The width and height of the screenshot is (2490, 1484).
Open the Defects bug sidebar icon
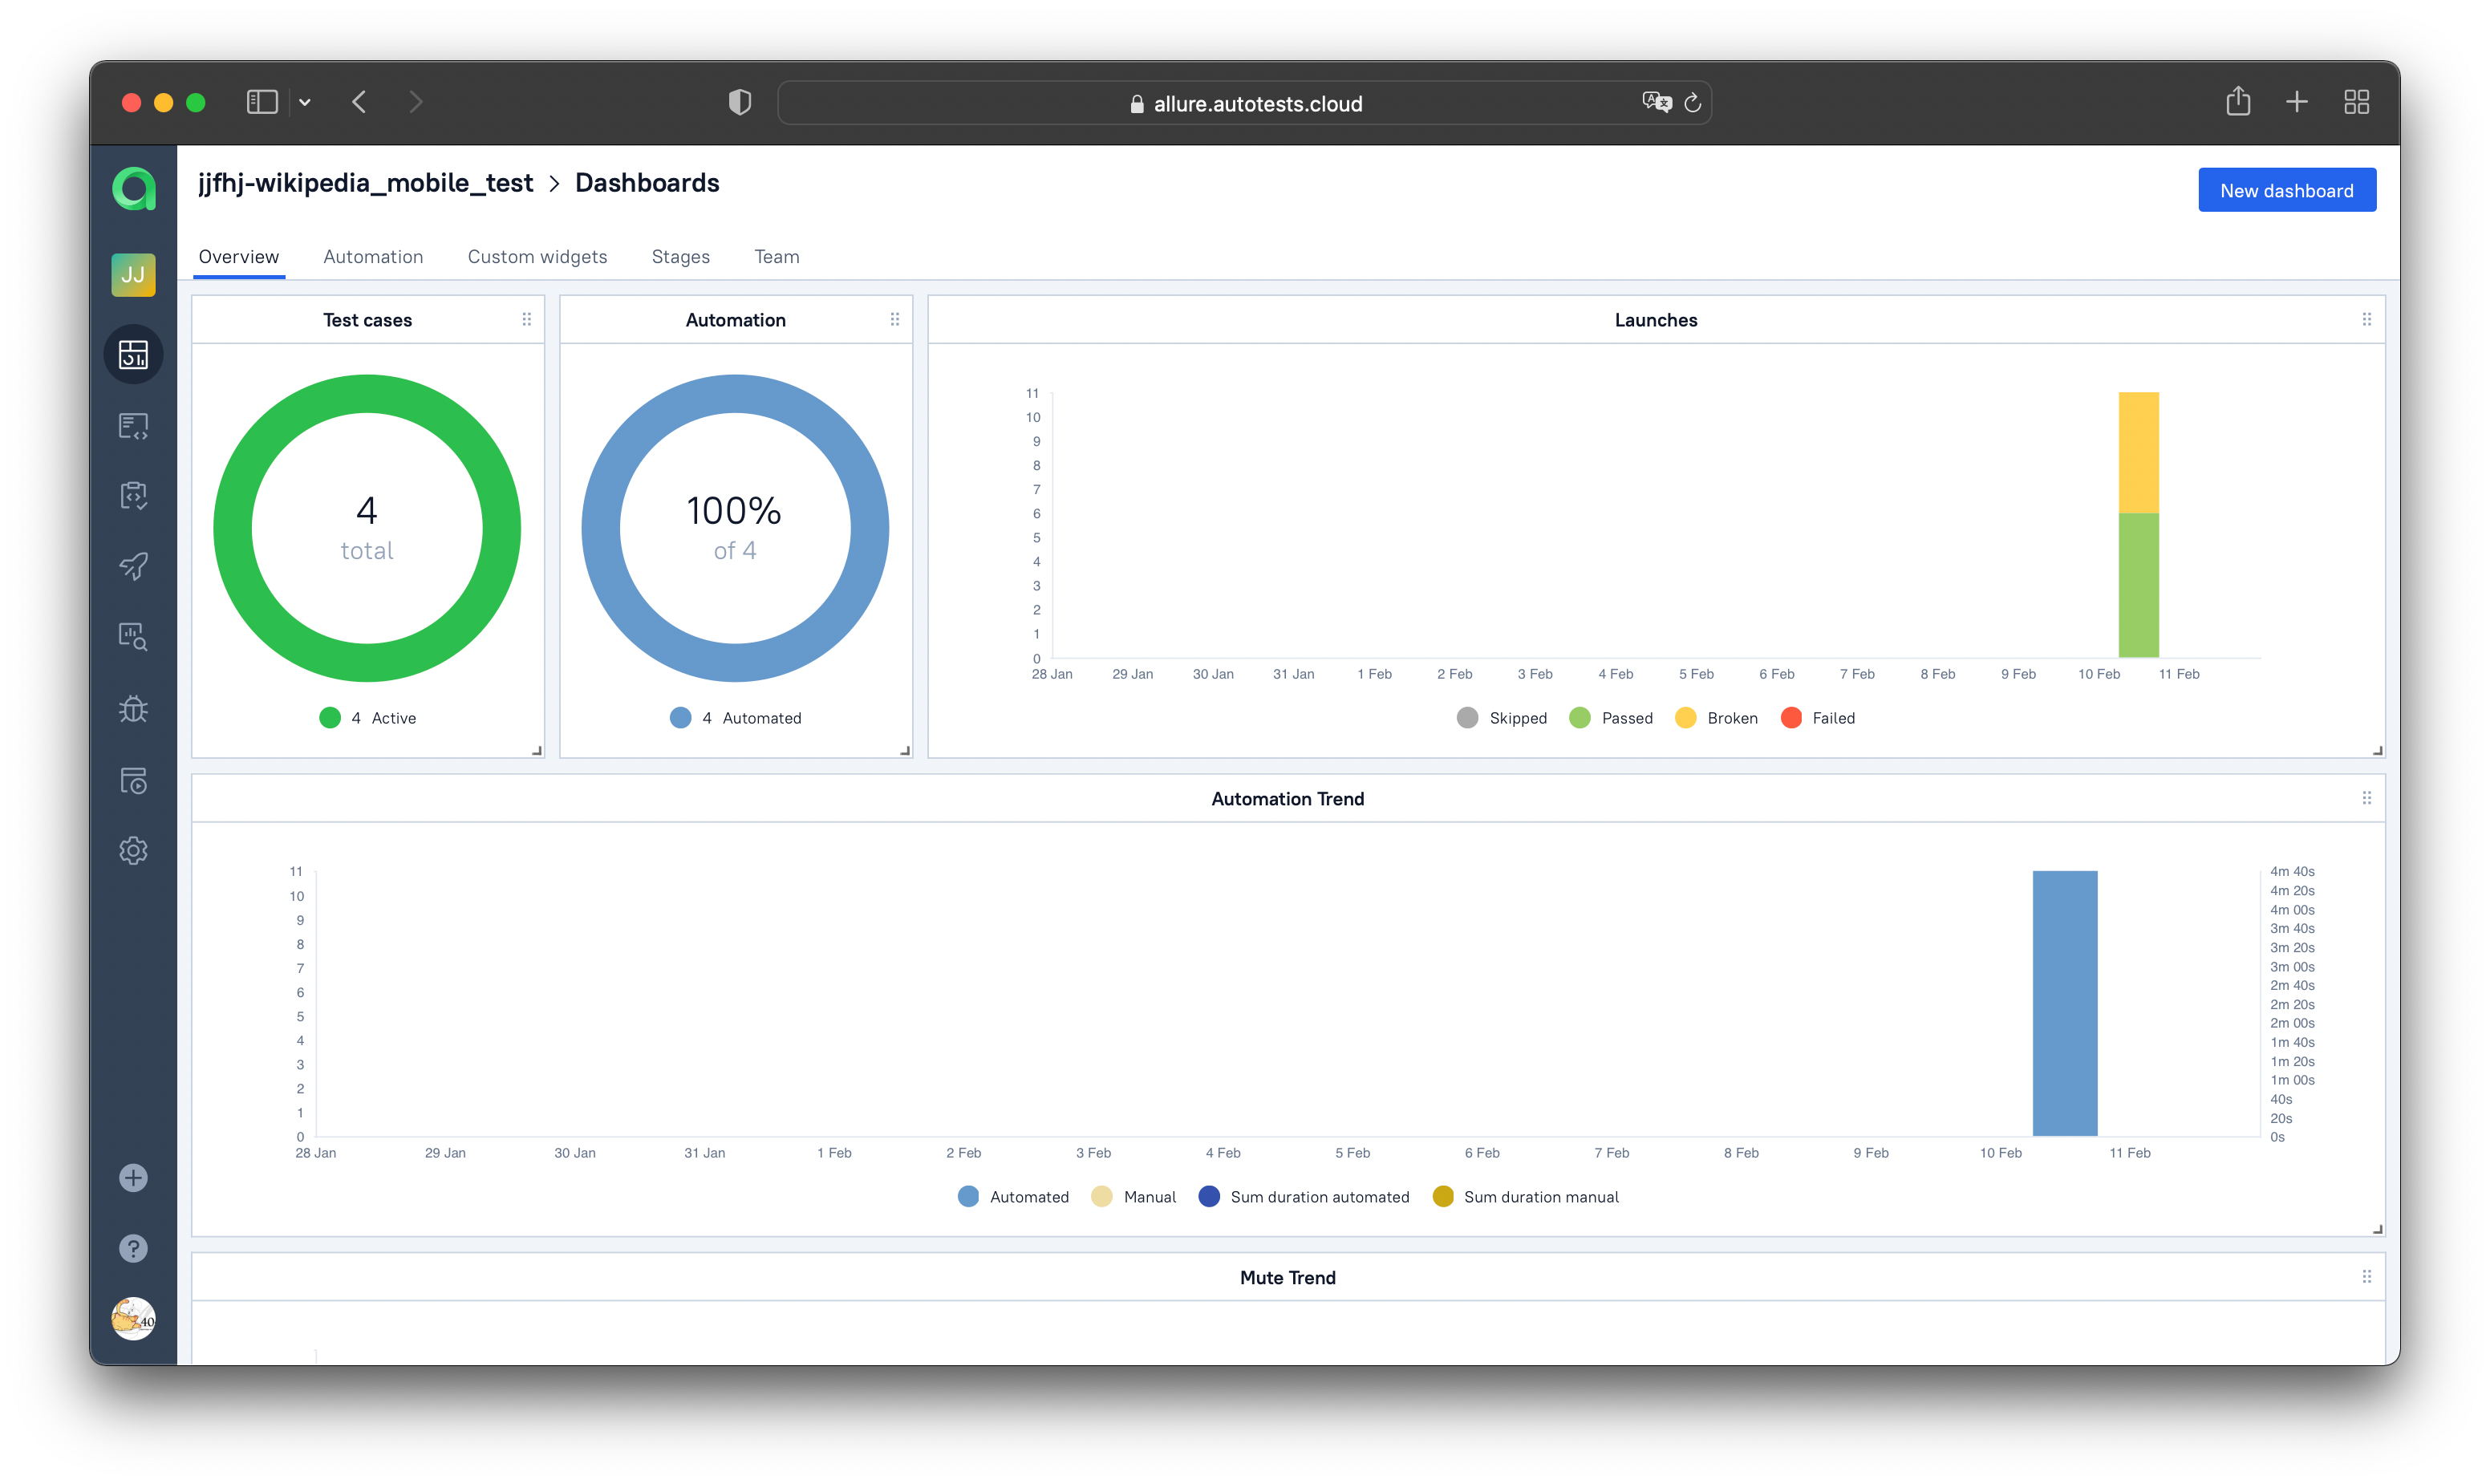tap(133, 709)
